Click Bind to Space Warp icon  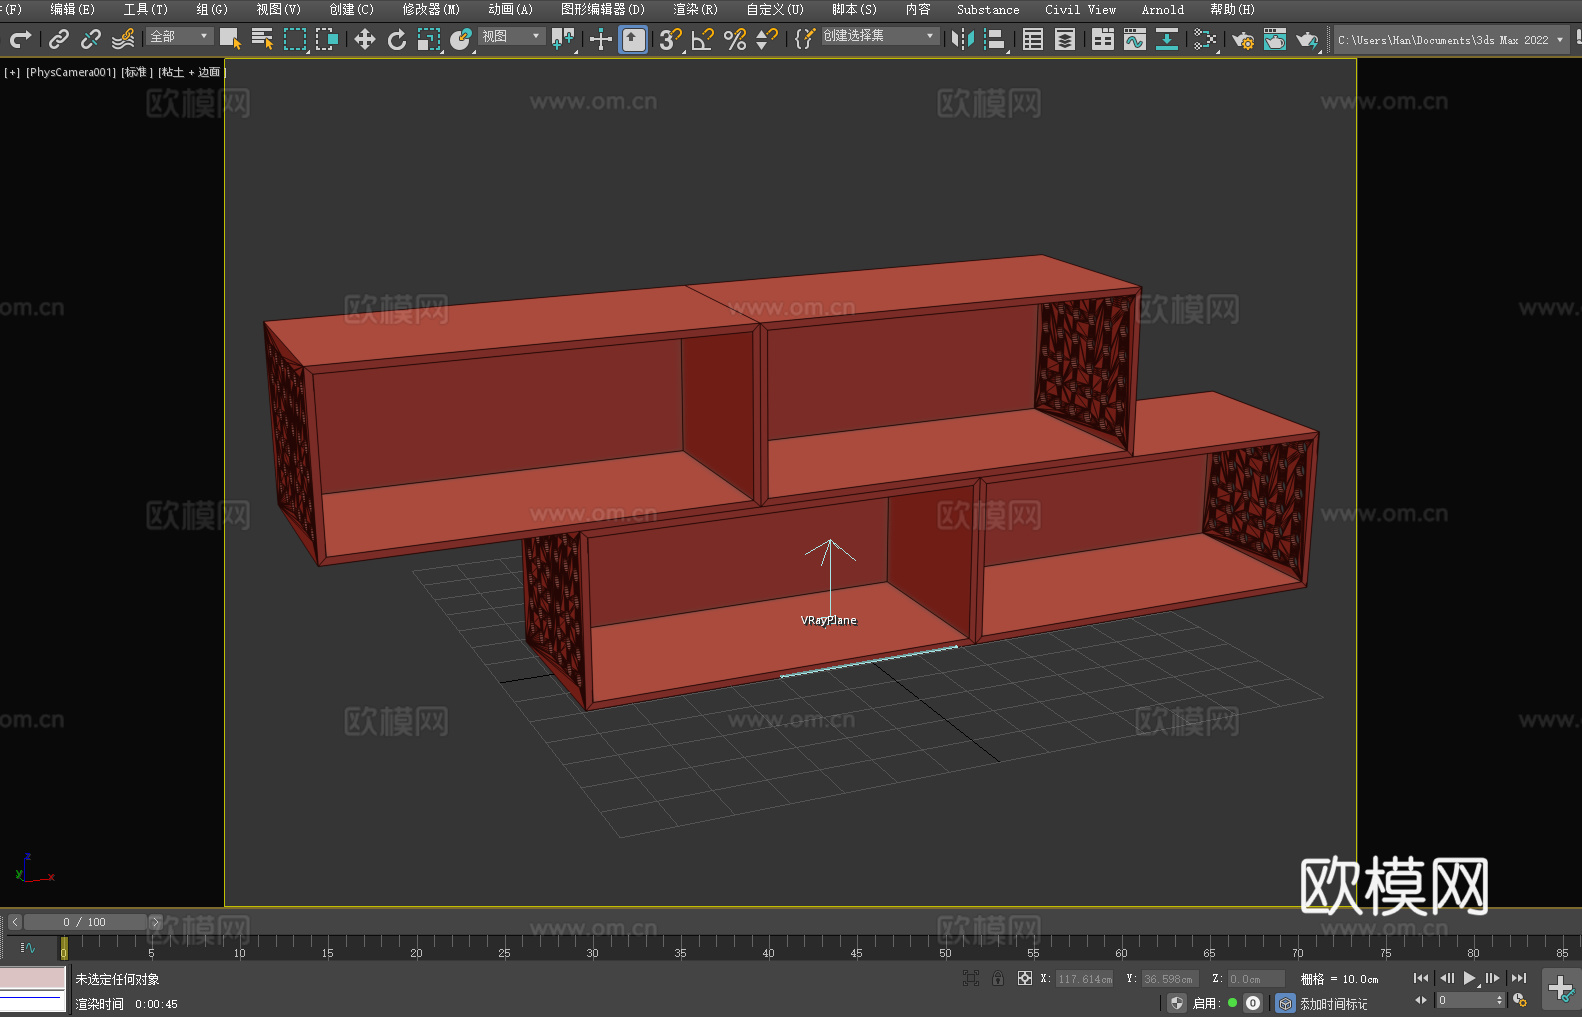123,39
